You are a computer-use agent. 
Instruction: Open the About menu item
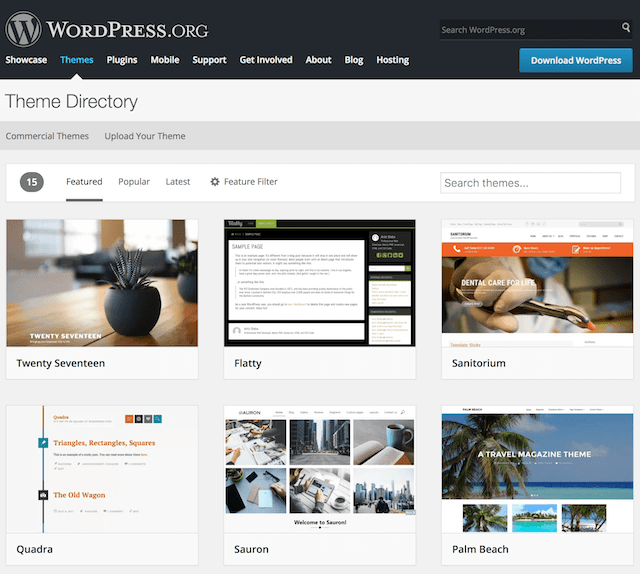pos(319,60)
